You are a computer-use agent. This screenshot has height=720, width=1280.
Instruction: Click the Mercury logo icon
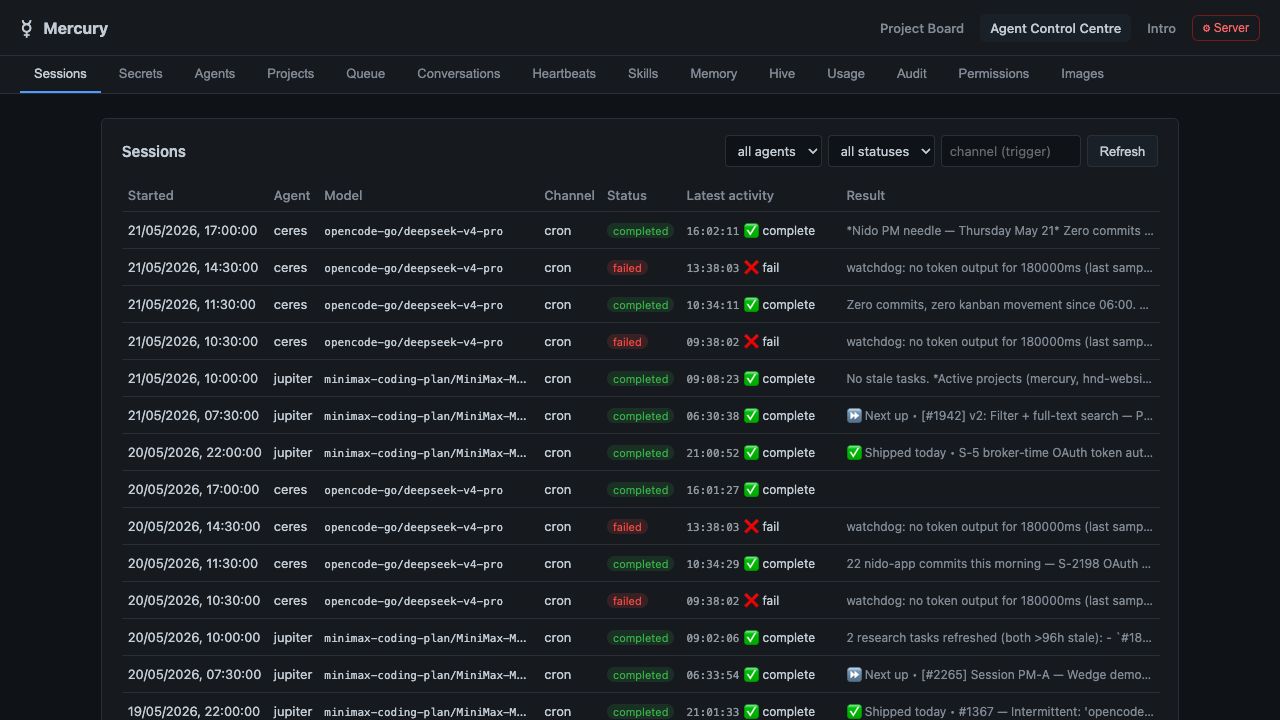point(27,29)
